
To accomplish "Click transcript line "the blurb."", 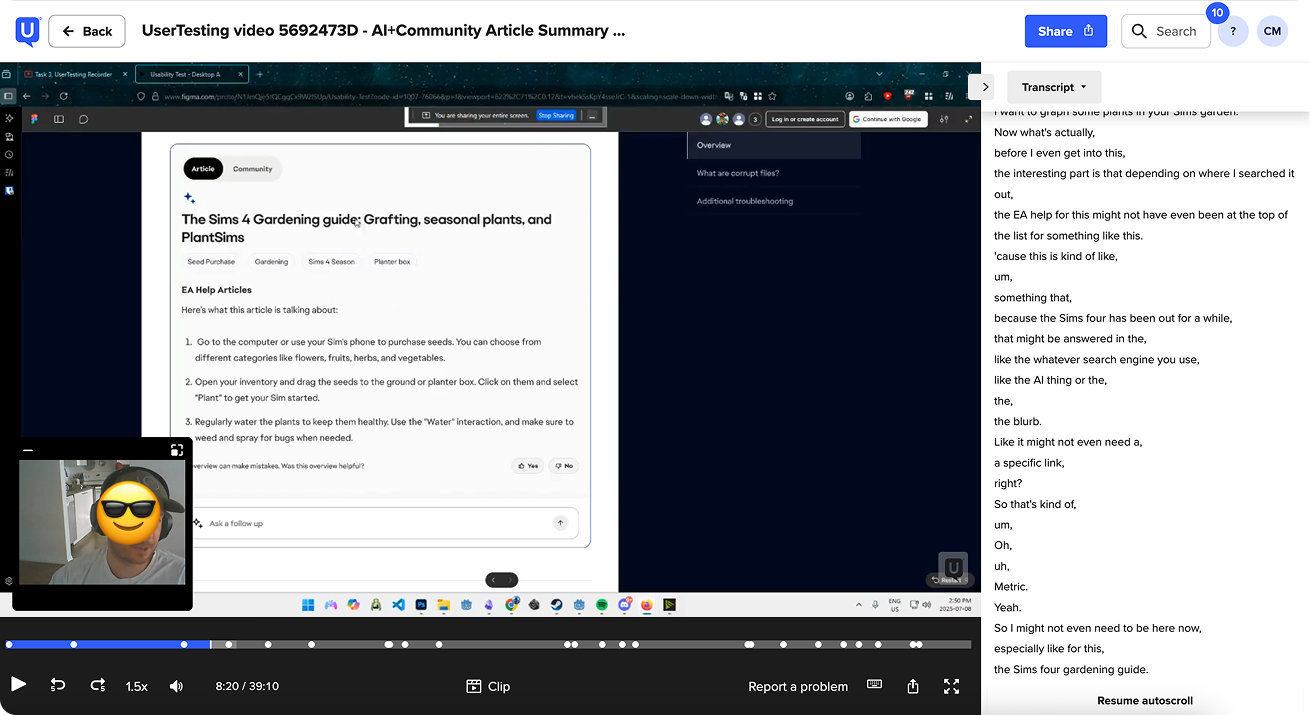I will coord(1018,421).
